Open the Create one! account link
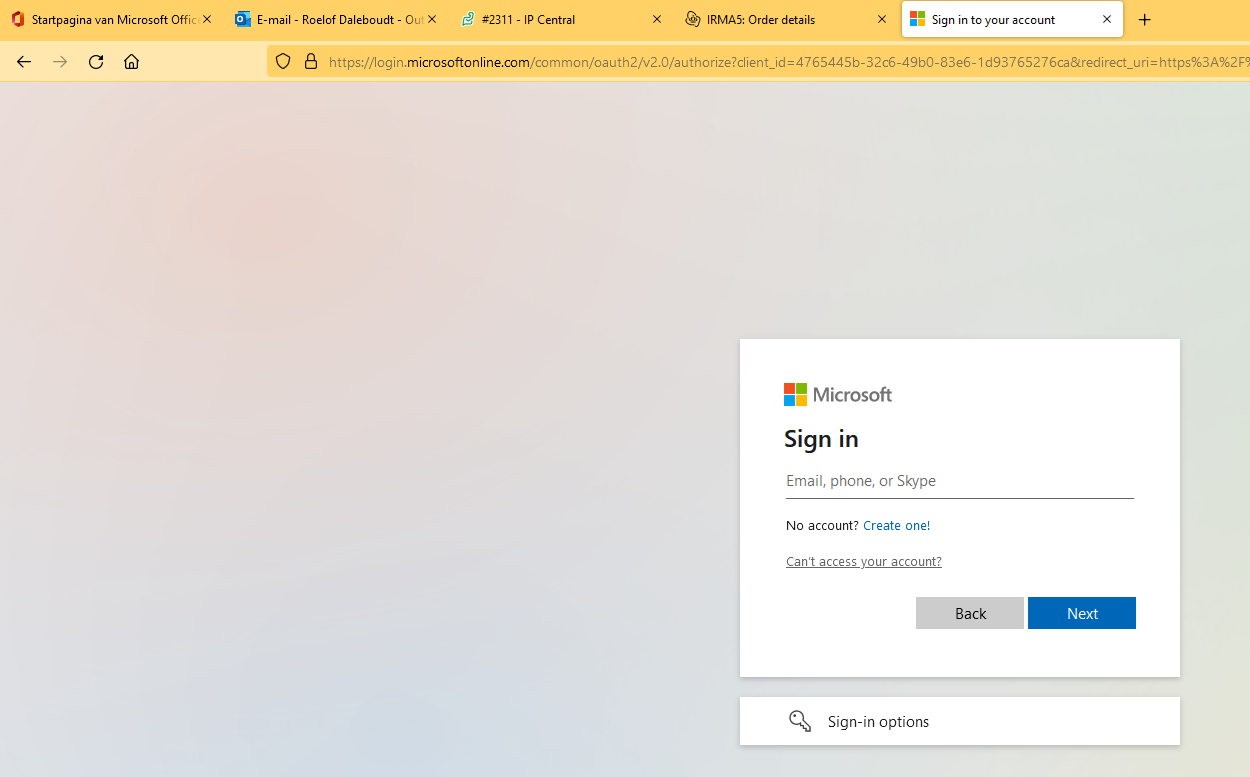This screenshot has width=1250, height=777. point(896,526)
